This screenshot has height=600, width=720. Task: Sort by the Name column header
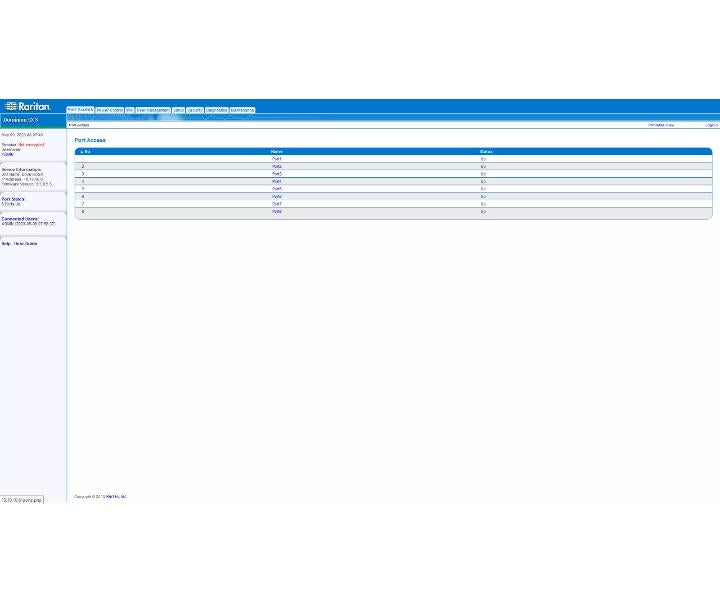[276, 151]
